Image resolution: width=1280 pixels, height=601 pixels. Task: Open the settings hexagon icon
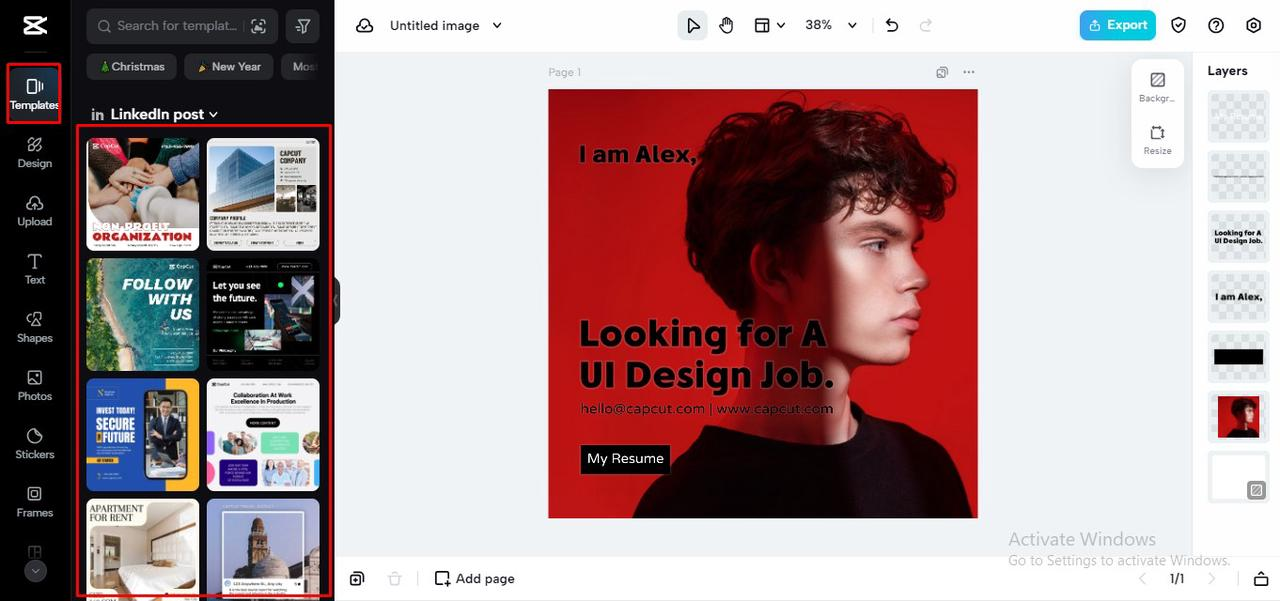1254,25
